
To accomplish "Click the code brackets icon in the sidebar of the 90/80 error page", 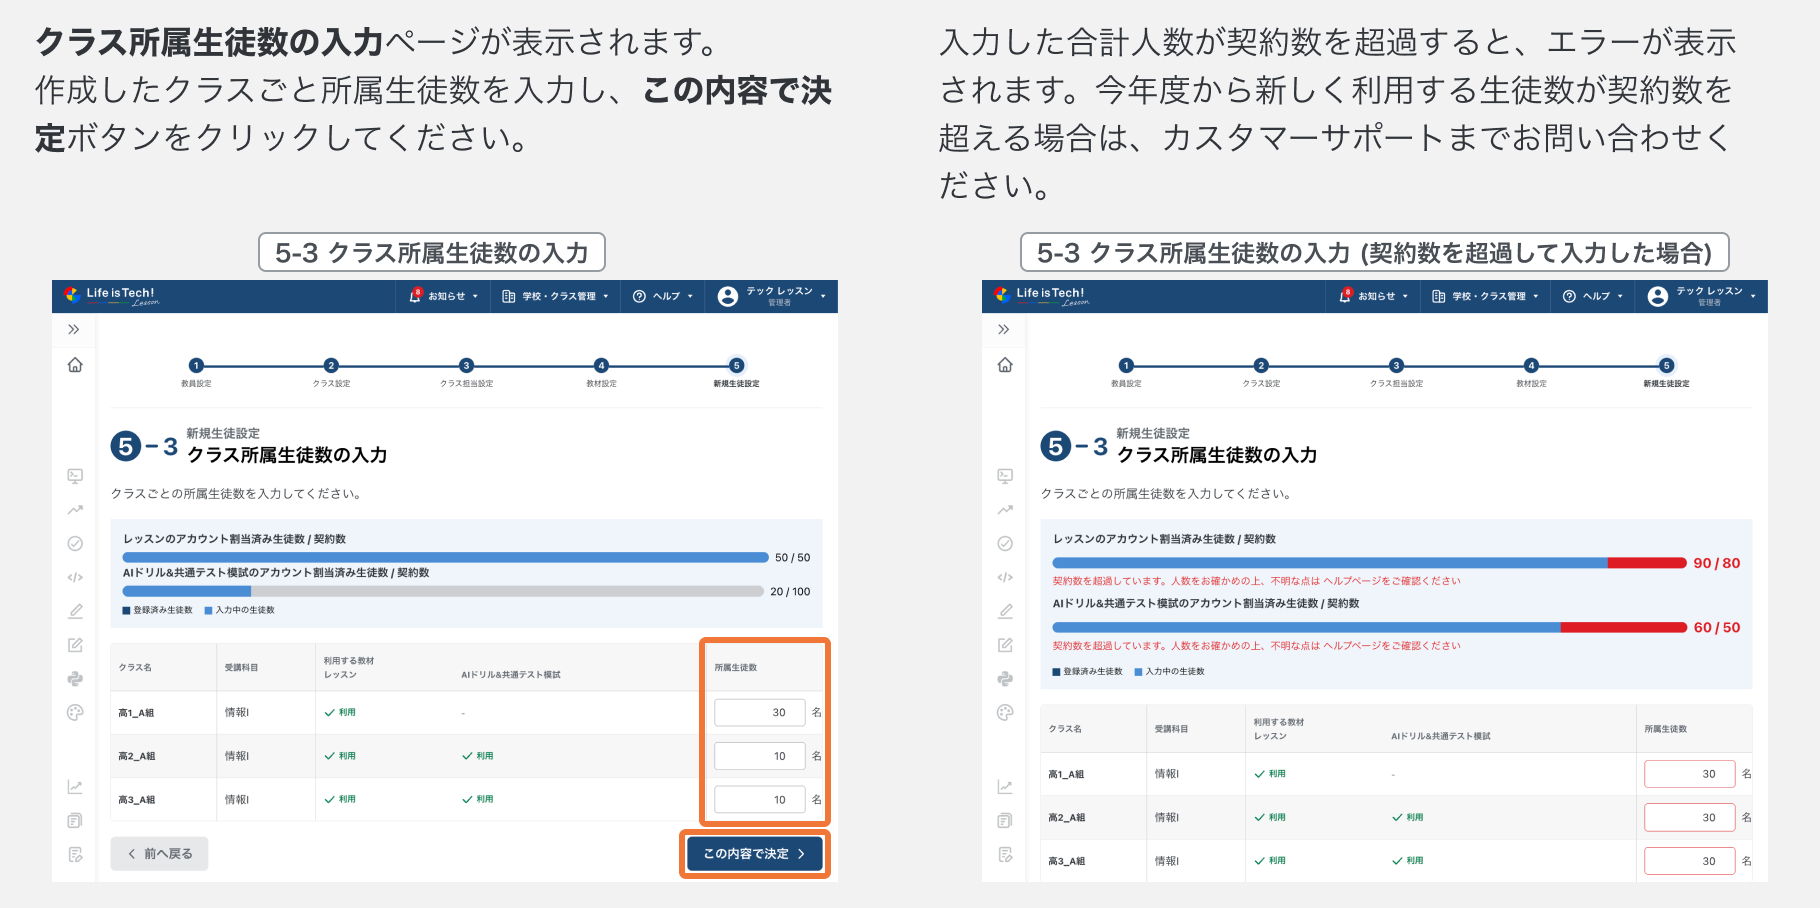I will pyautogui.click(x=1005, y=577).
